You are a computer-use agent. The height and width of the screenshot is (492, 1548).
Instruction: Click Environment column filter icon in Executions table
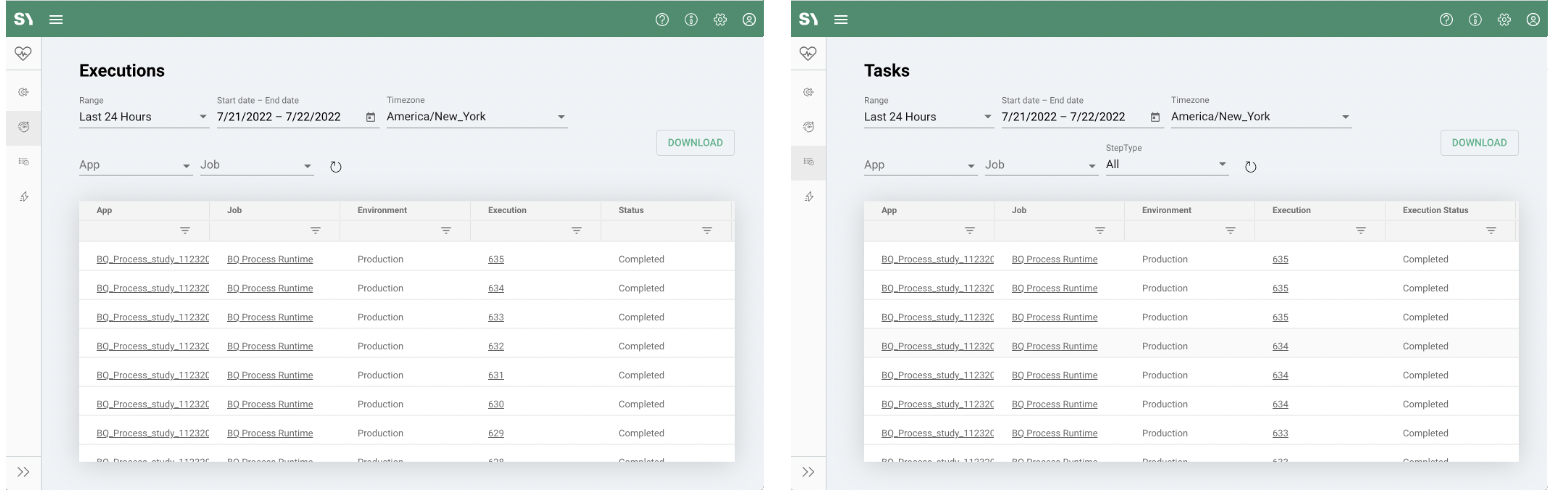446,230
